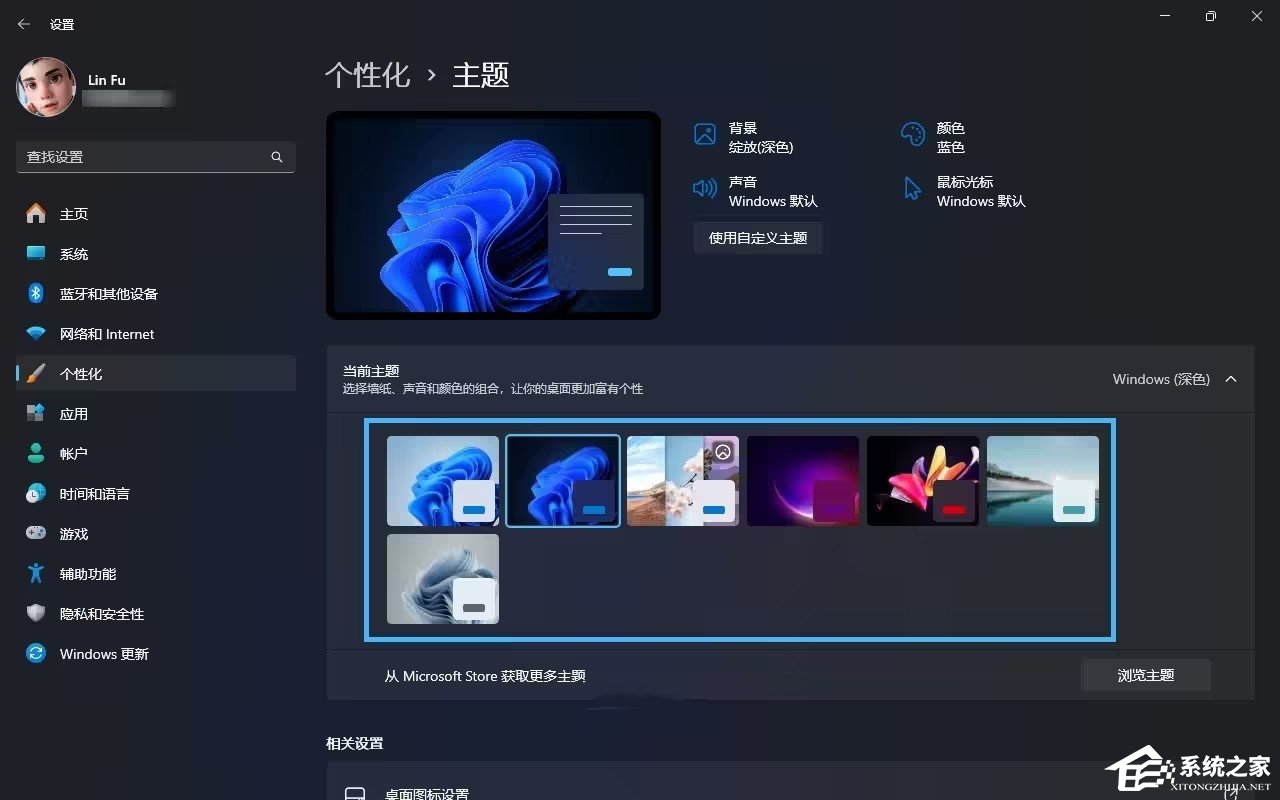Open the 个性化 breadcrumb link

click(367, 74)
